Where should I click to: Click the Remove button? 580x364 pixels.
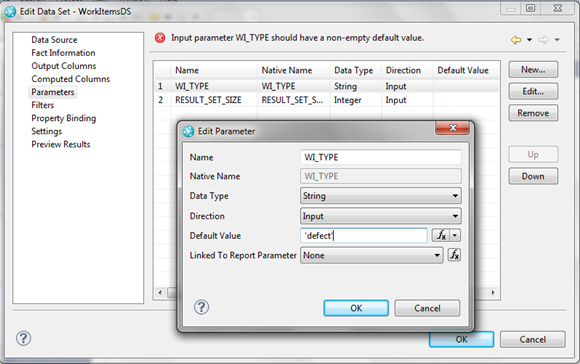pyautogui.click(x=533, y=113)
